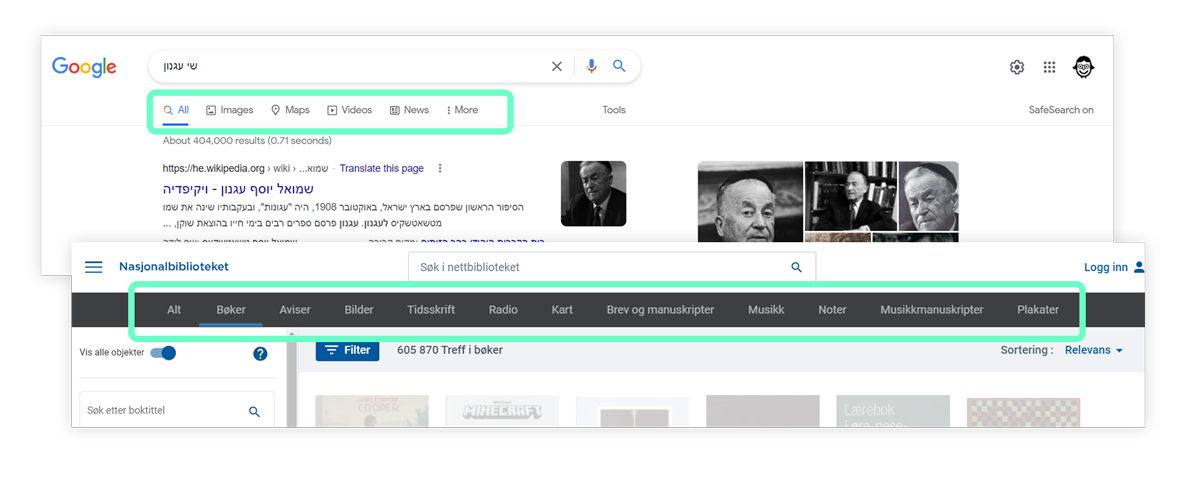This screenshot has height=485, width=1200.
Task: Expand the Relevans sorting dropdown
Action: click(1094, 351)
